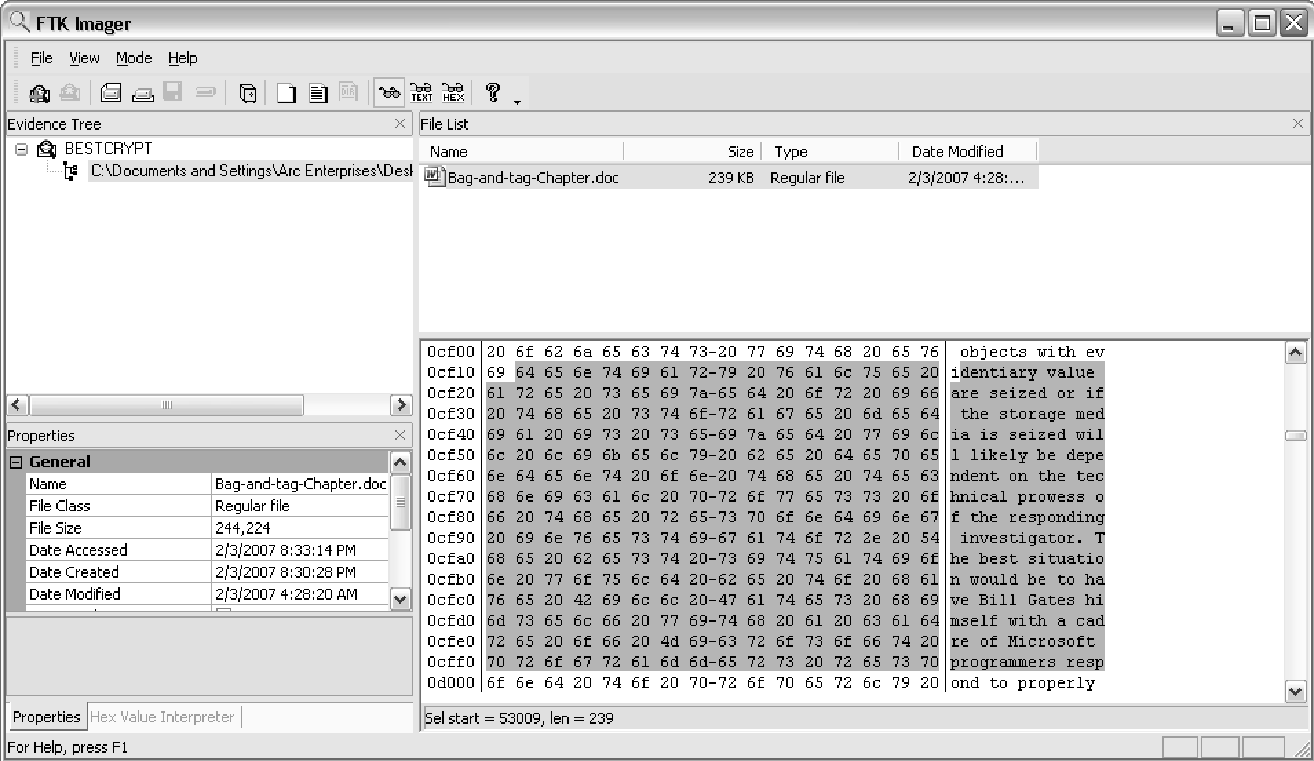Click hex offset 0cf00 in viewer
The width and height of the screenshot is (1314, 761).
450,352
